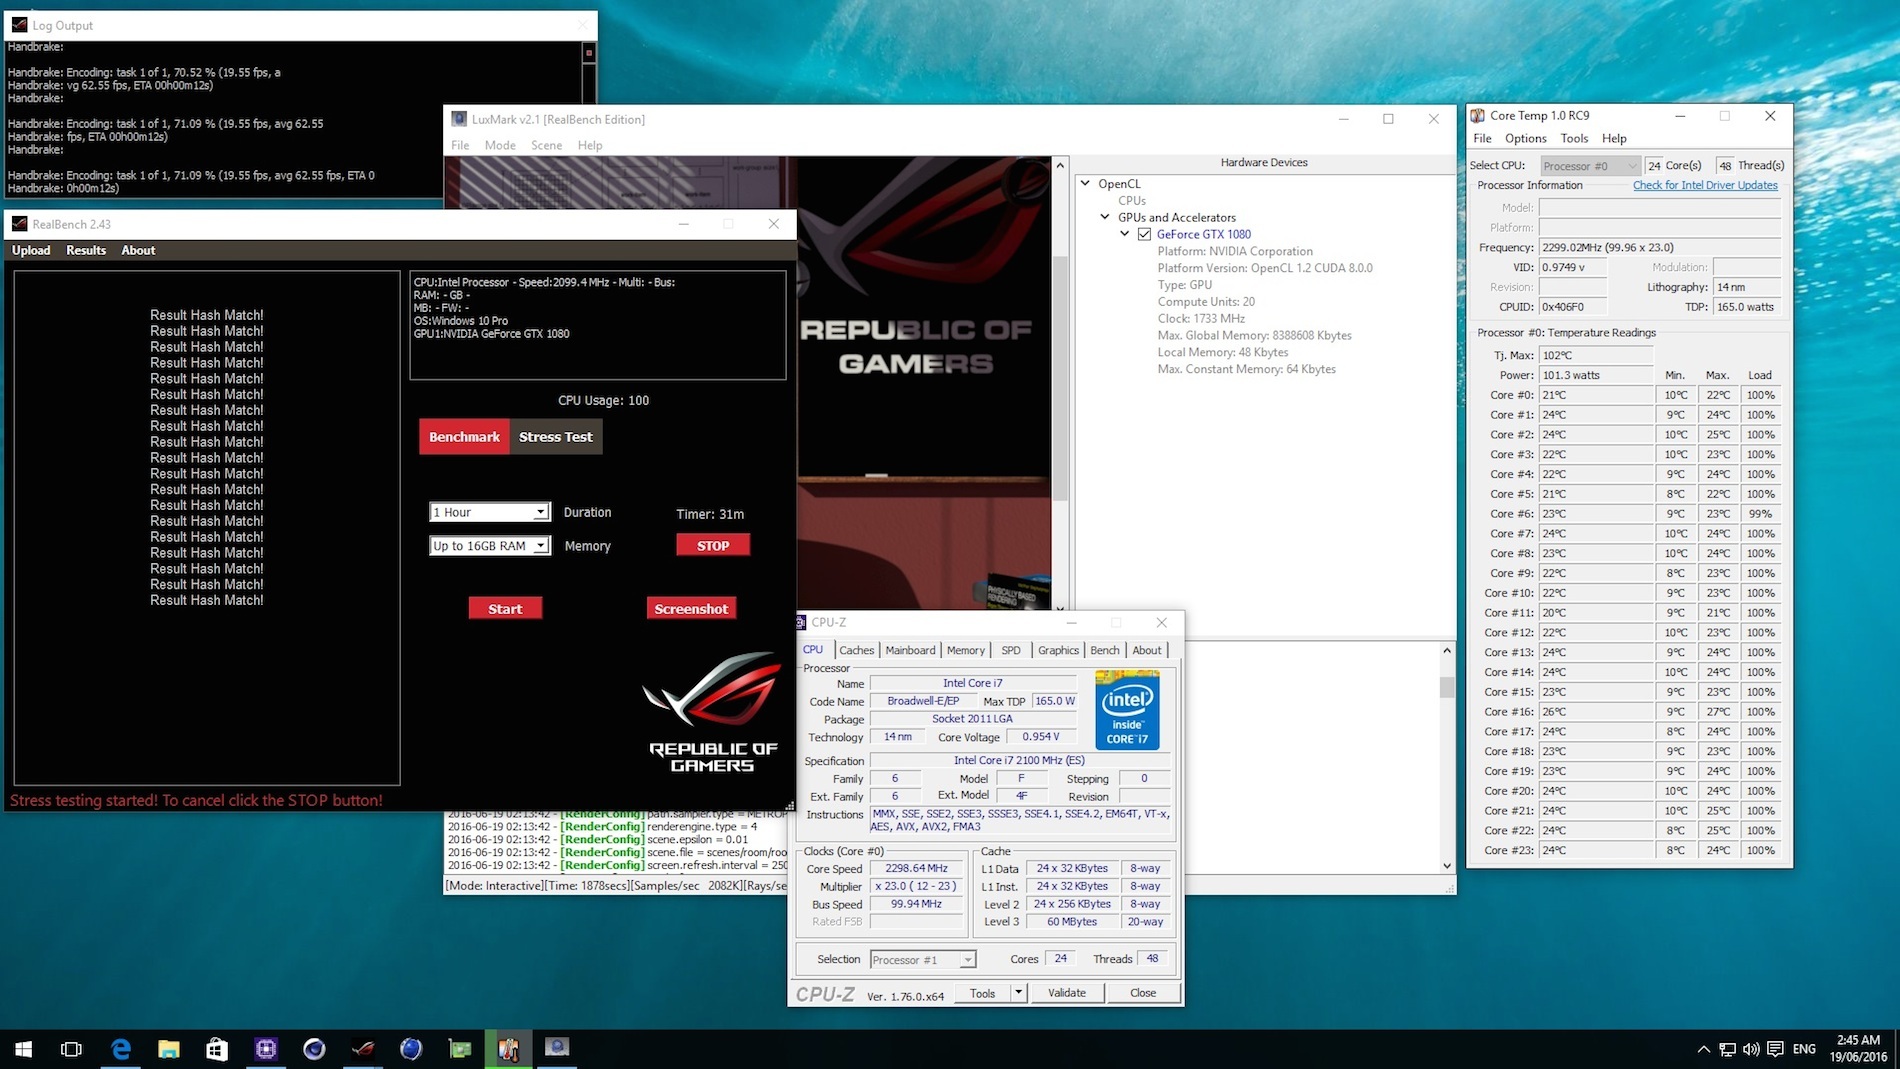Click the red STOP button
The image size is (1900, 1069).
coord(713,546)
